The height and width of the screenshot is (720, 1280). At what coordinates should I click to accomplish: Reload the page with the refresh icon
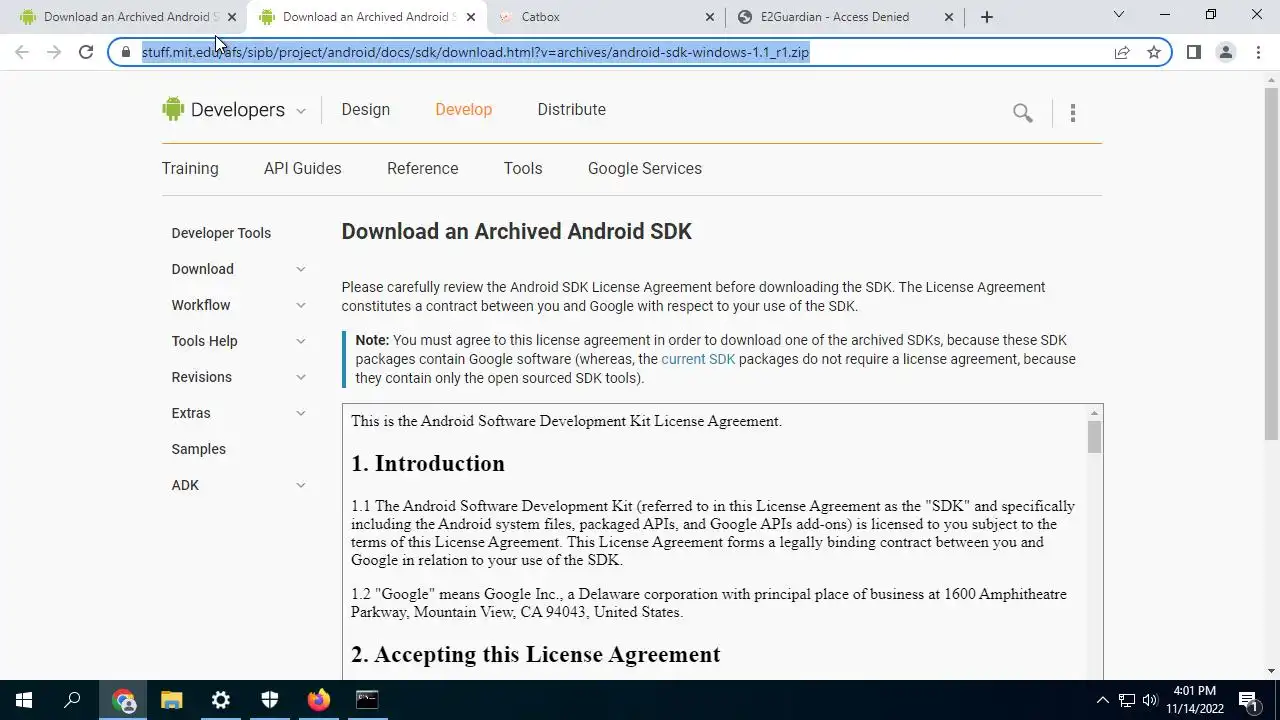(86, 52)
